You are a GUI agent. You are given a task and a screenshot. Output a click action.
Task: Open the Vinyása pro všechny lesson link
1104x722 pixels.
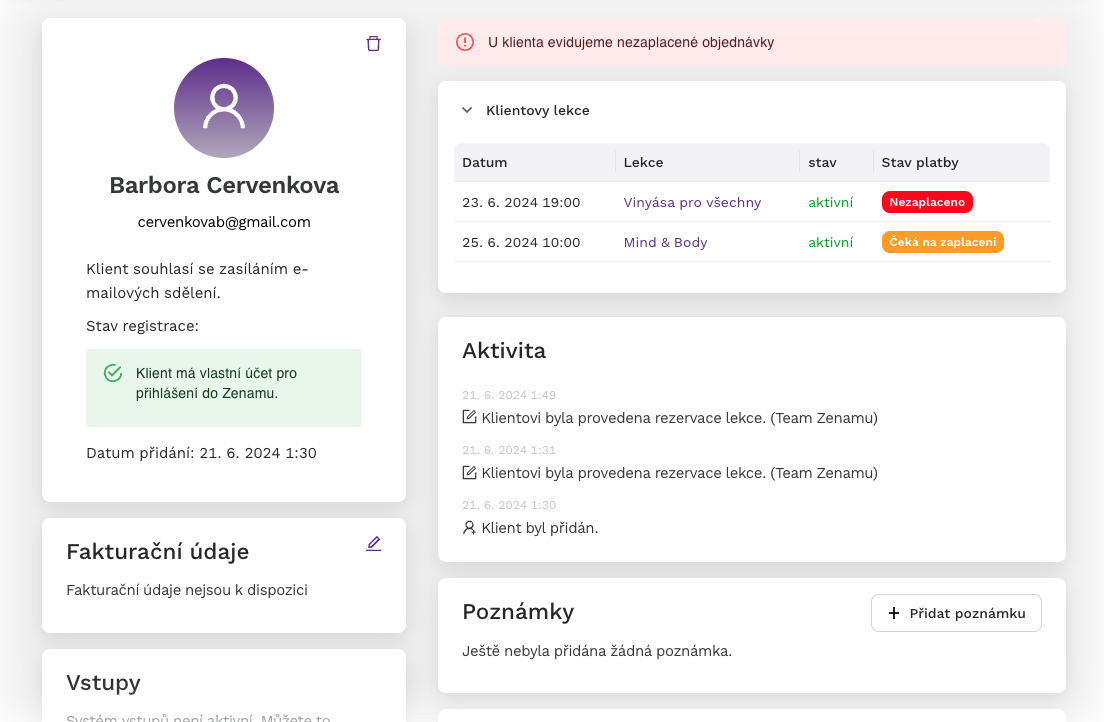coord(692,202)
